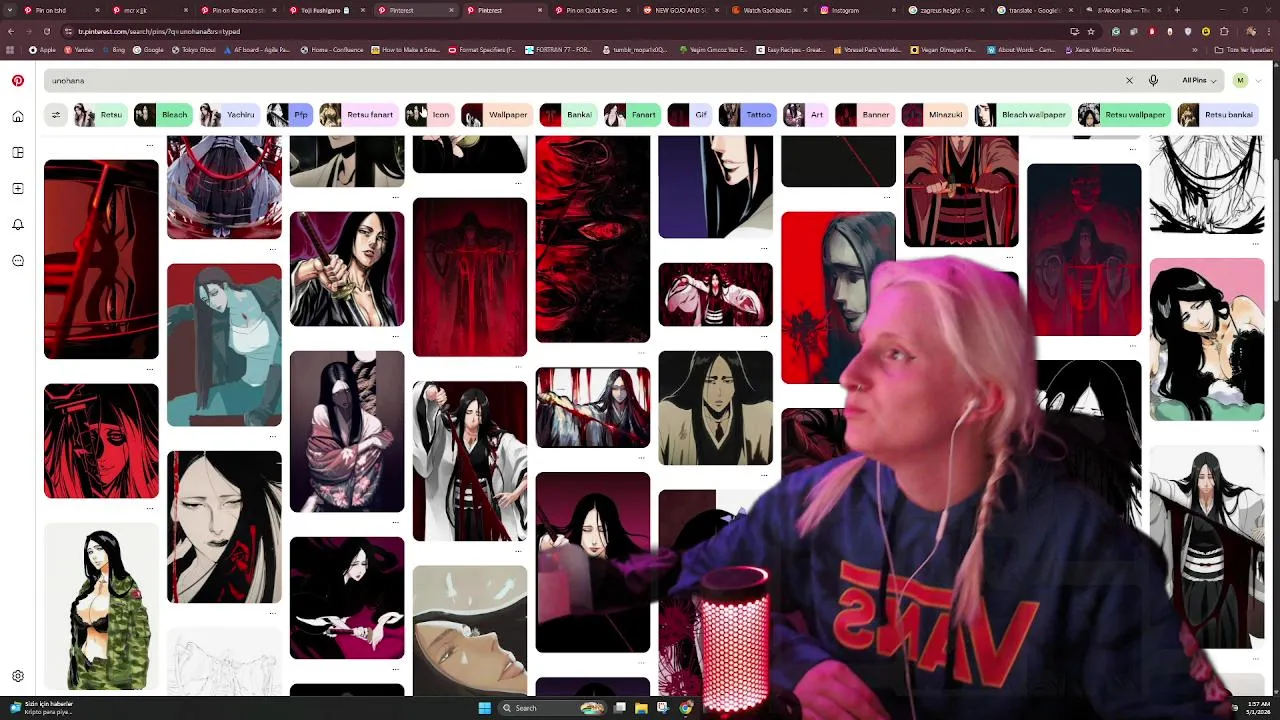Image resolution: width=1280 pixels, height=720 pixels.
Task: Filter results by the Gif chip
Action: pyautogui.click(x=690, y=115)
